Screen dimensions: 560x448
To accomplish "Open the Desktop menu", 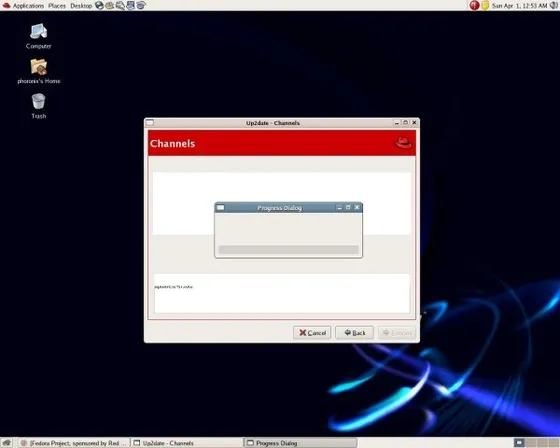I will tap(81, 6).
